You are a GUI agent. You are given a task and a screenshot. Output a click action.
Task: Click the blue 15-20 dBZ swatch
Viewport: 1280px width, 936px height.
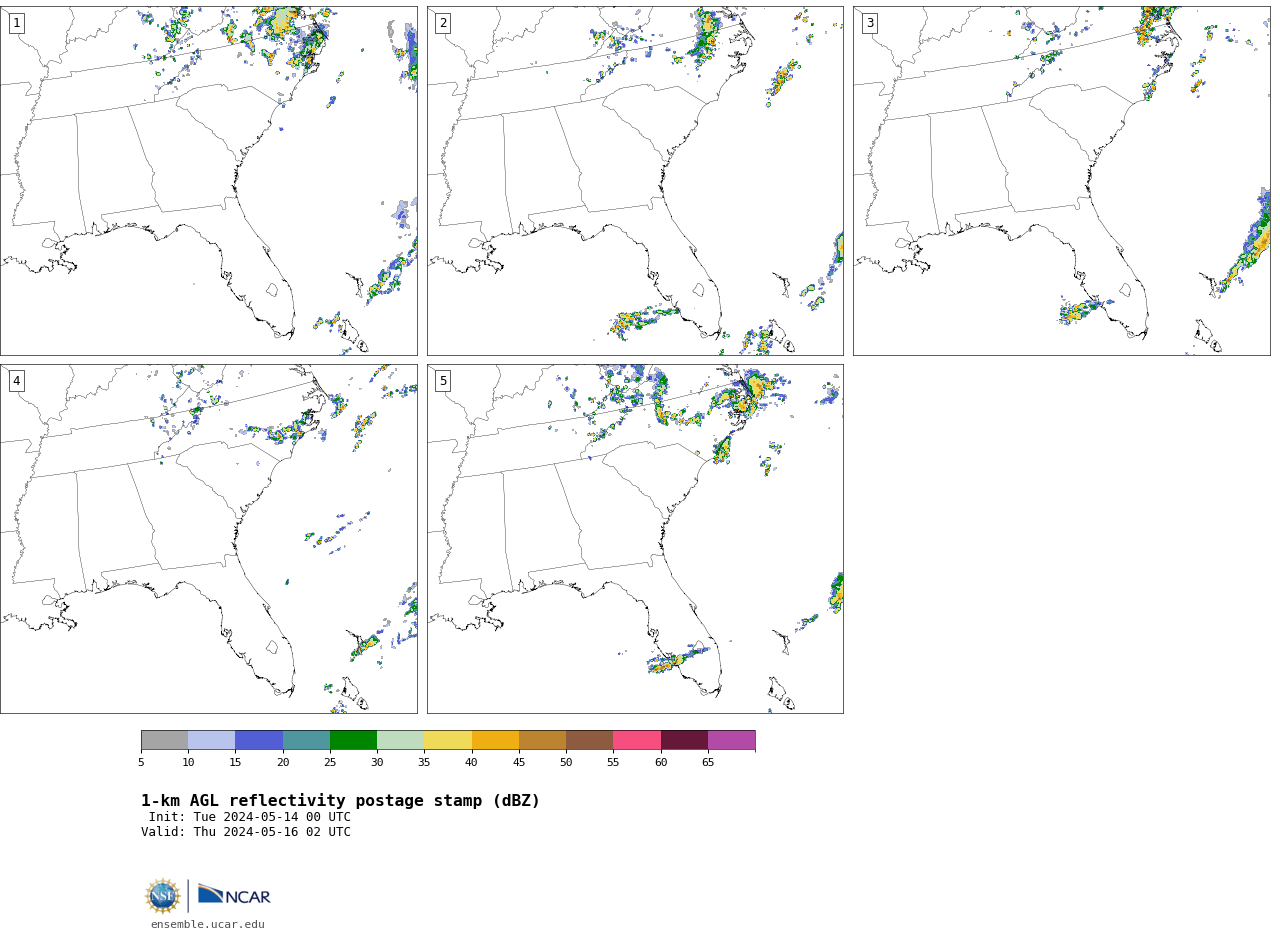tap(259, 740)
